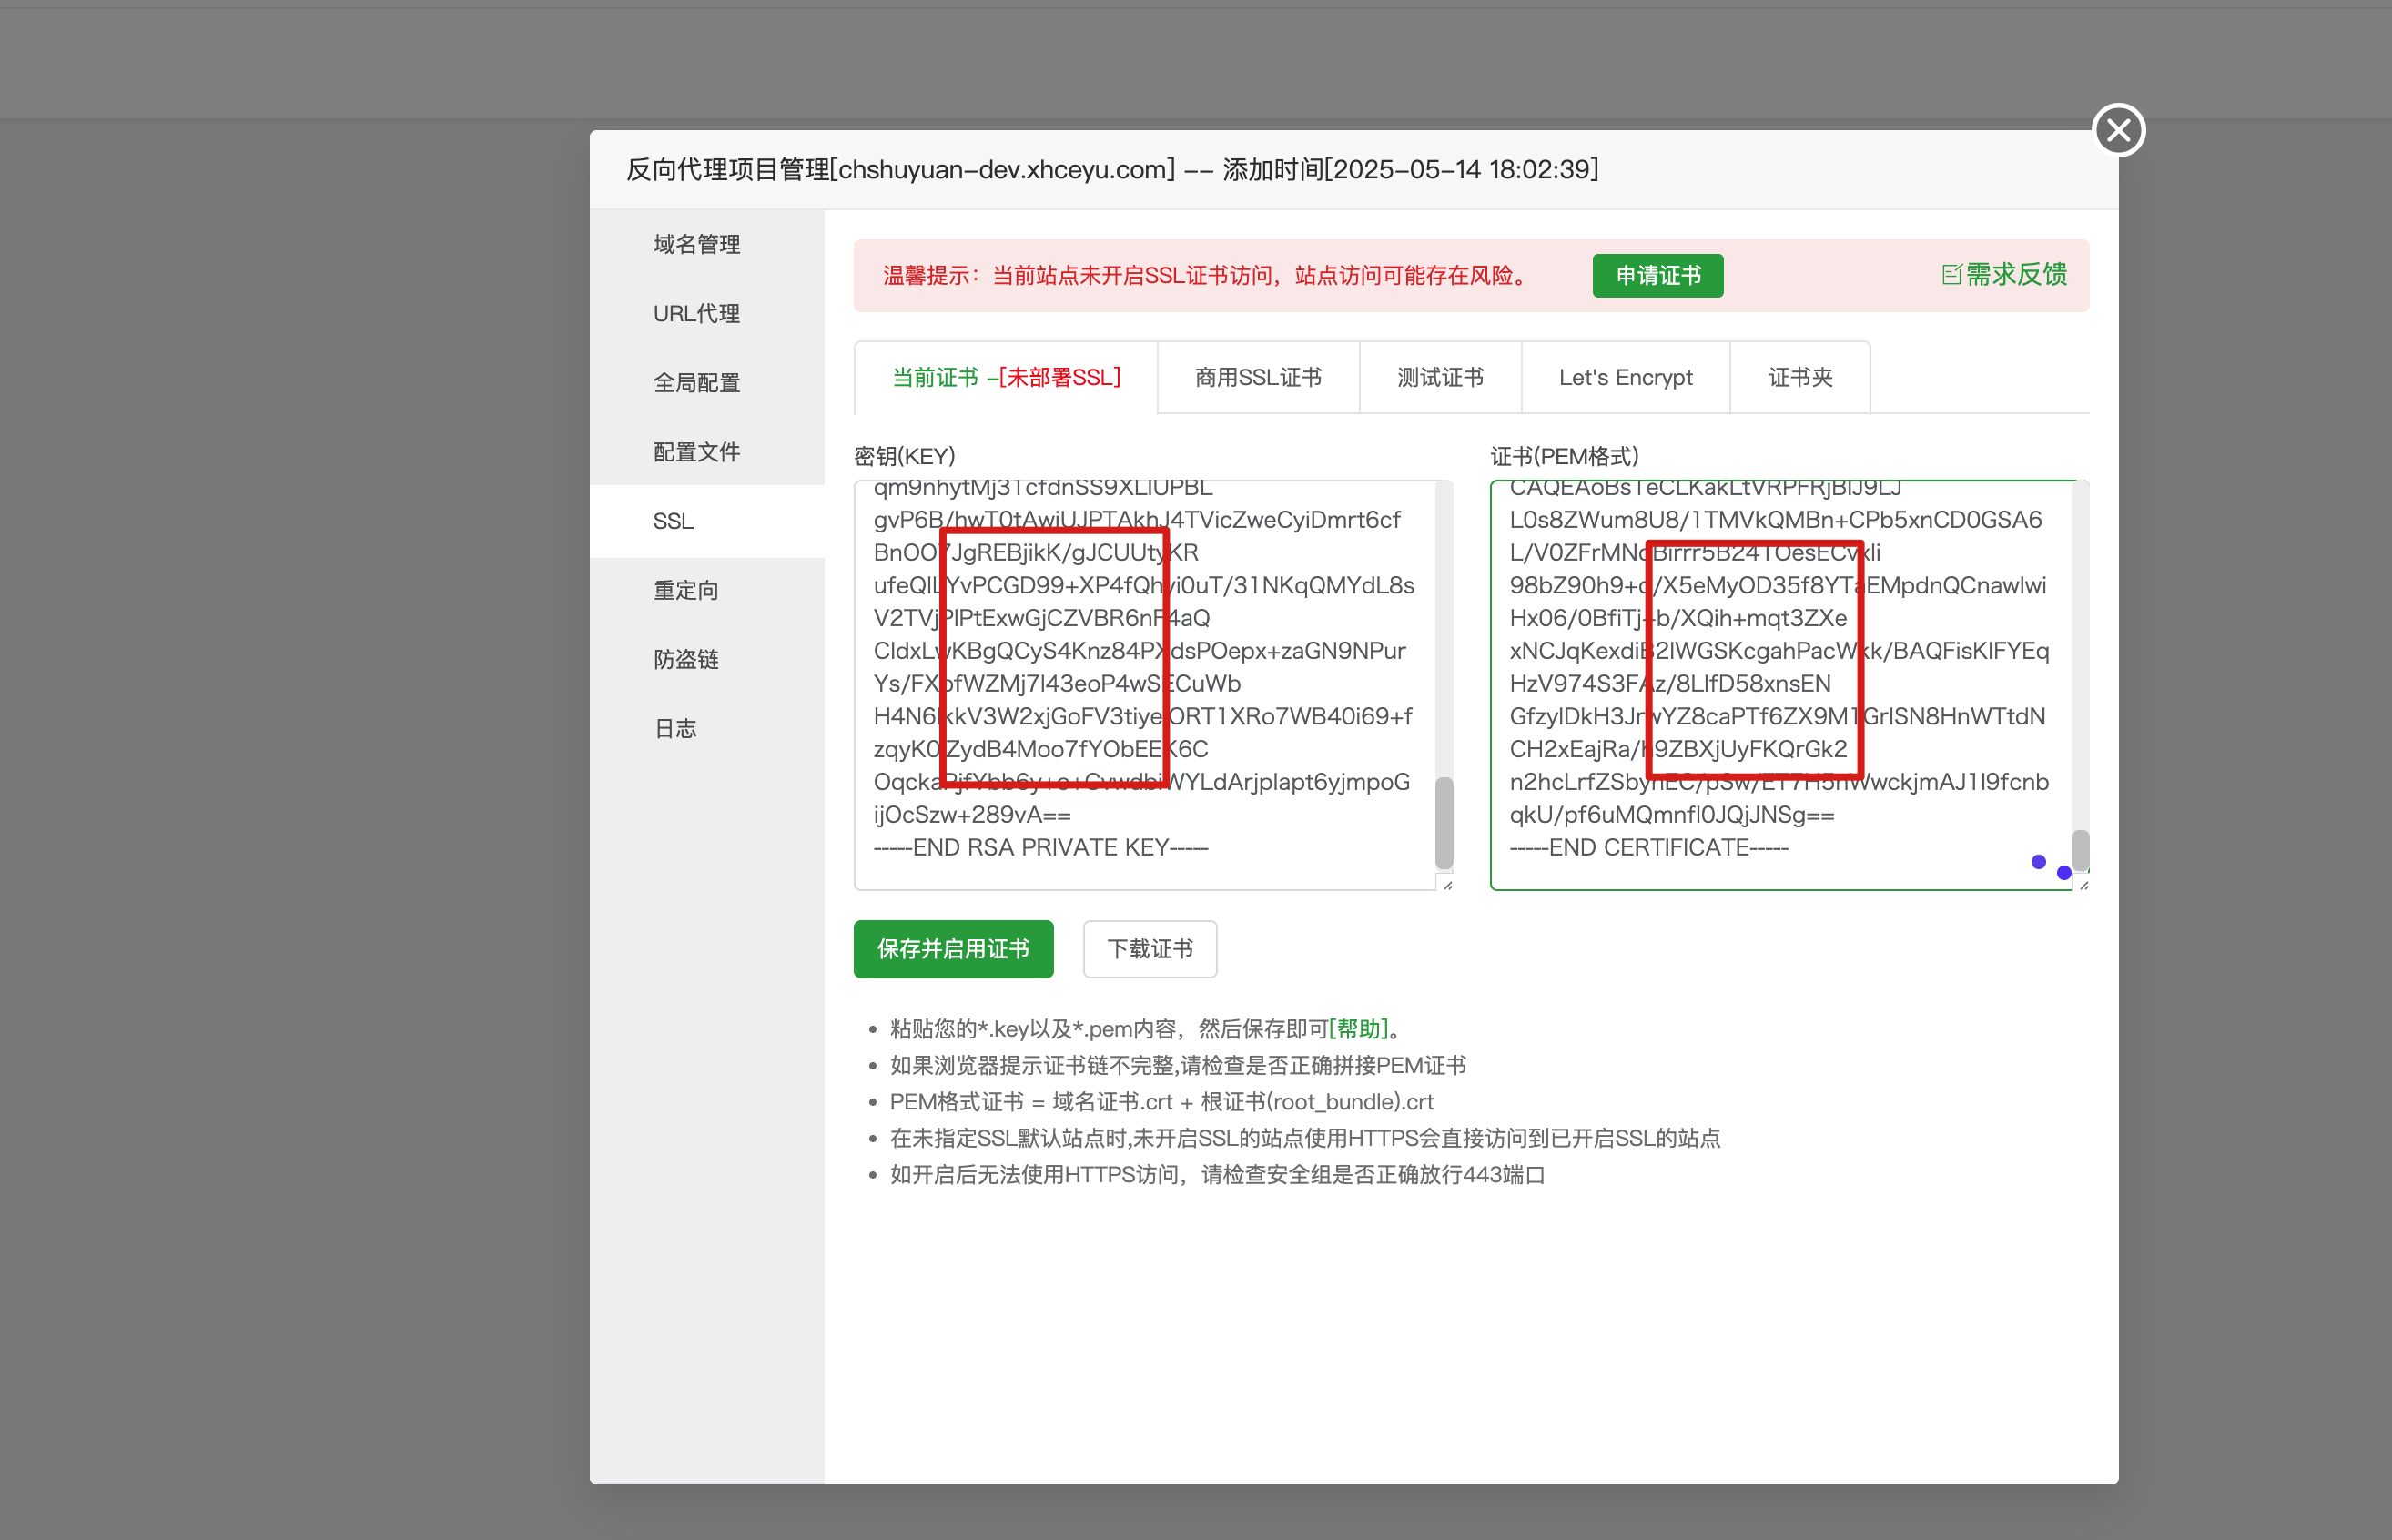Go to URL代理 sidebar item
This screenshot has height=1540, width=2392.
[696, 313]
